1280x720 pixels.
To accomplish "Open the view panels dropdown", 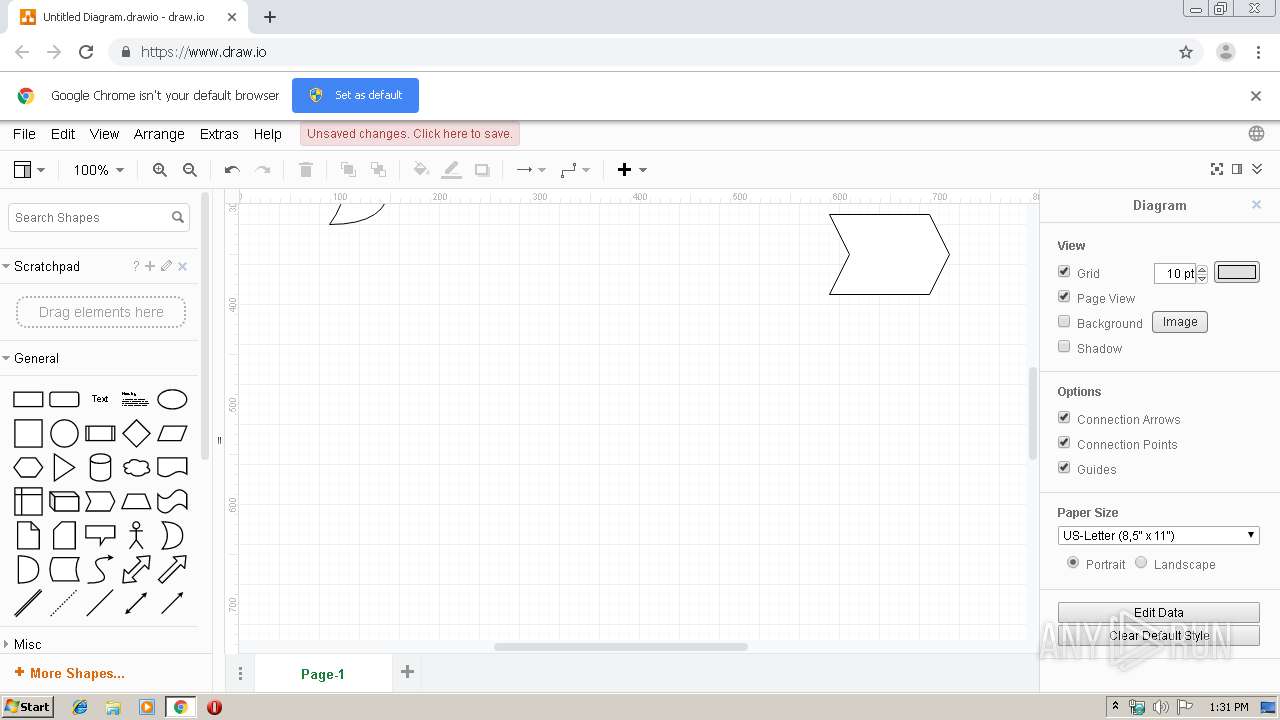I will 29,170.
